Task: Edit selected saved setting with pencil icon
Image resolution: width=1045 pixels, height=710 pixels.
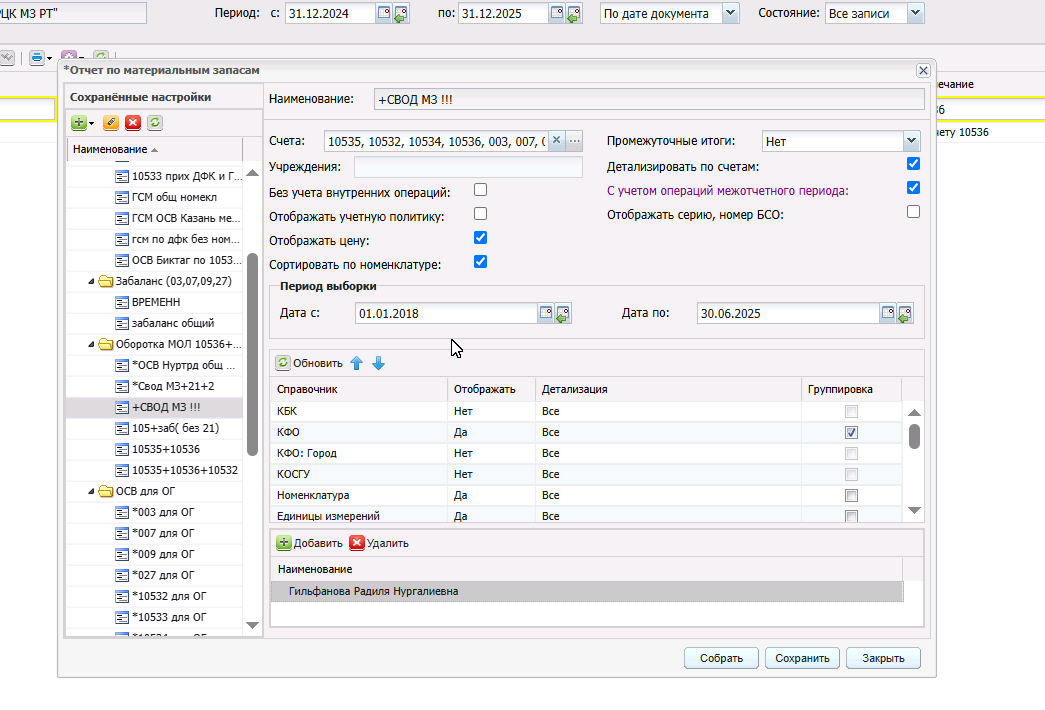Action: 111,123
